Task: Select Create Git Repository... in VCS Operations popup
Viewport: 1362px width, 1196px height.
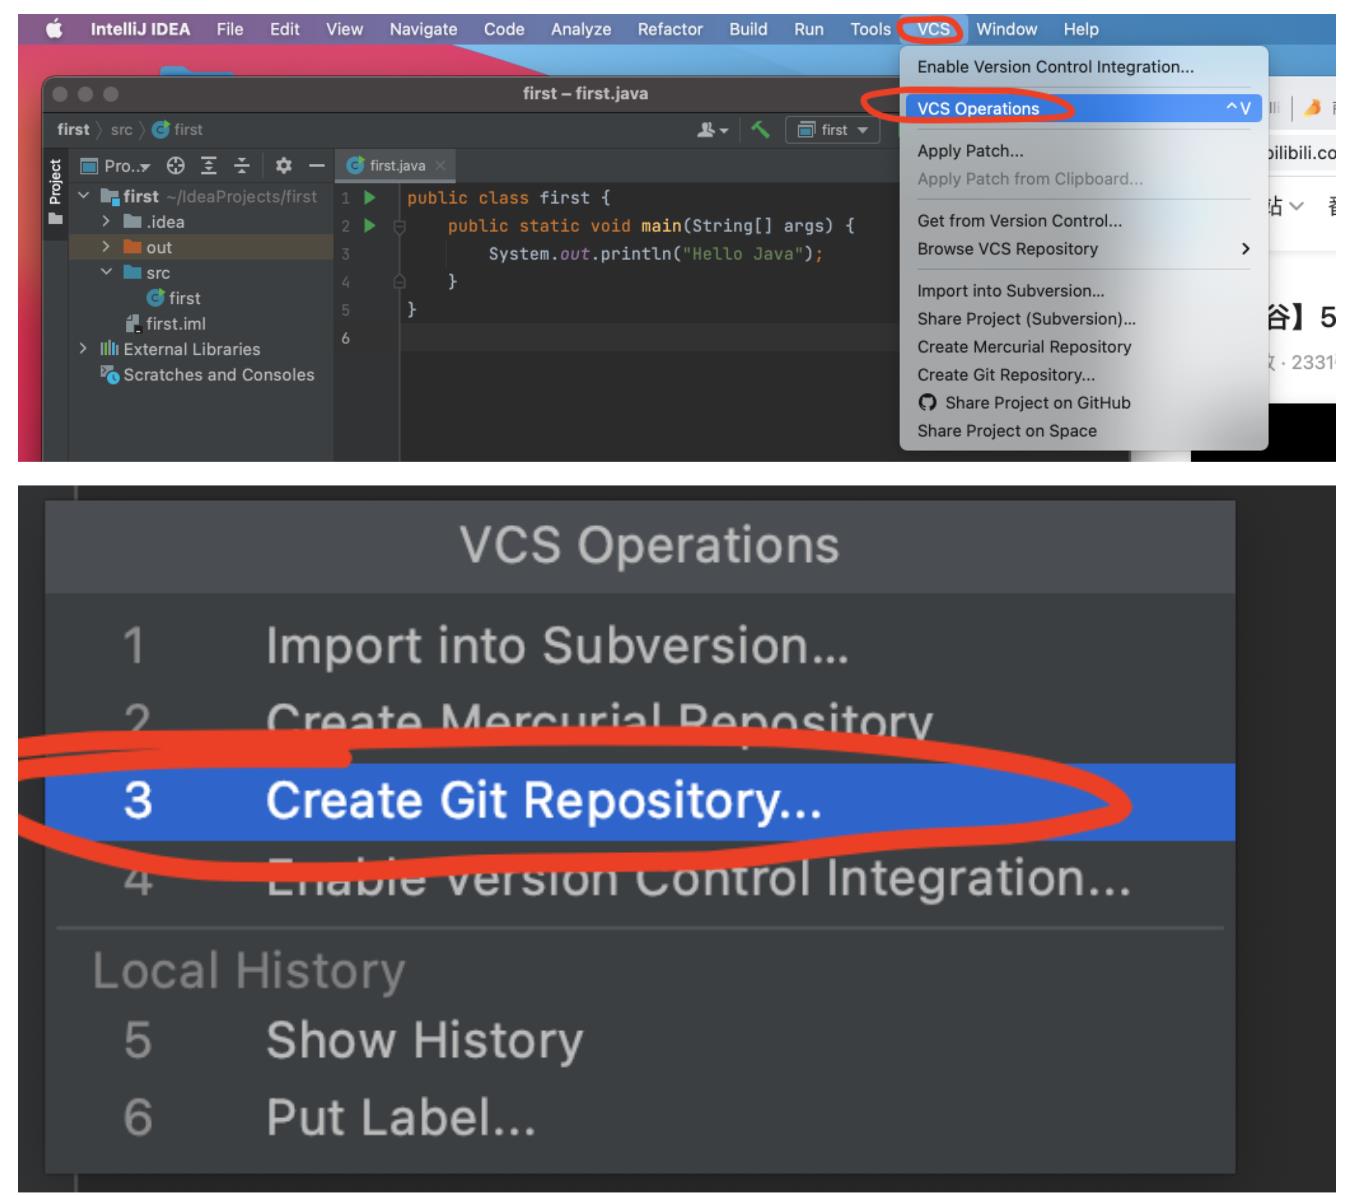Action: tap(640, 802)
